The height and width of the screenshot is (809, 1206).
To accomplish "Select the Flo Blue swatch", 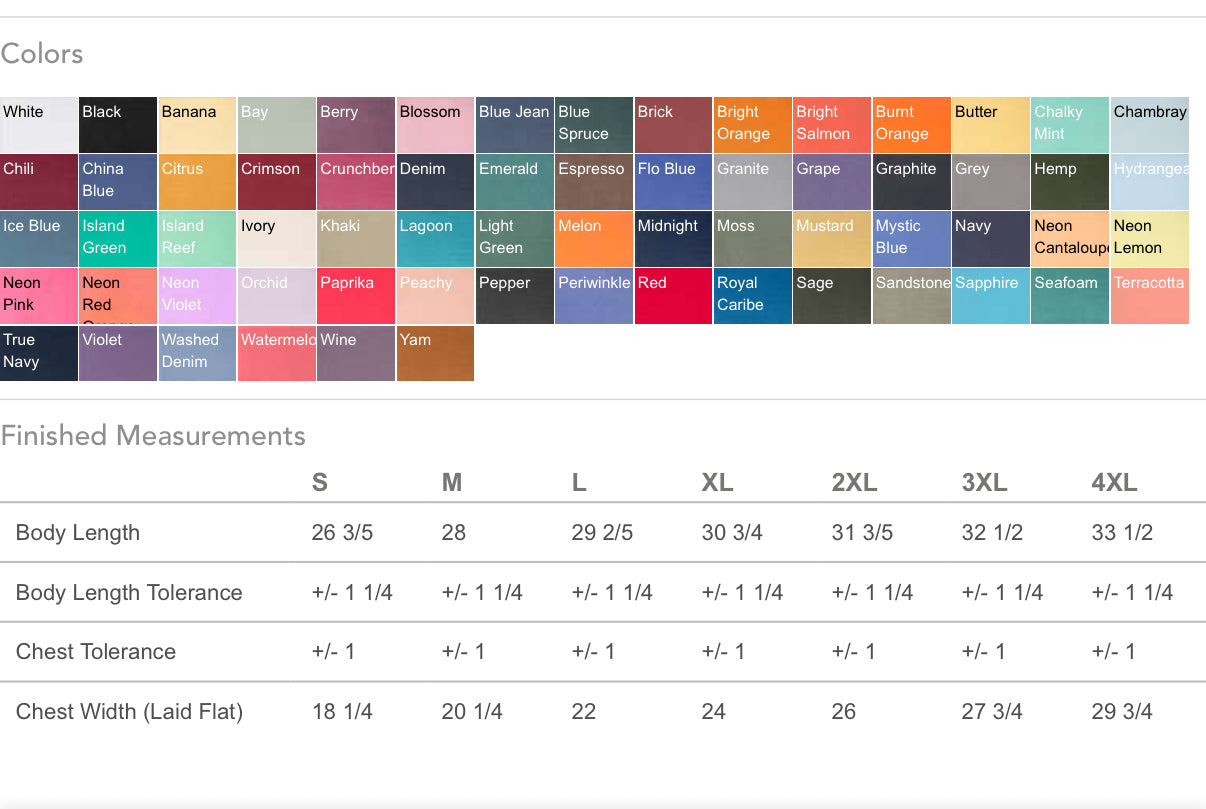I will point(673,182).
